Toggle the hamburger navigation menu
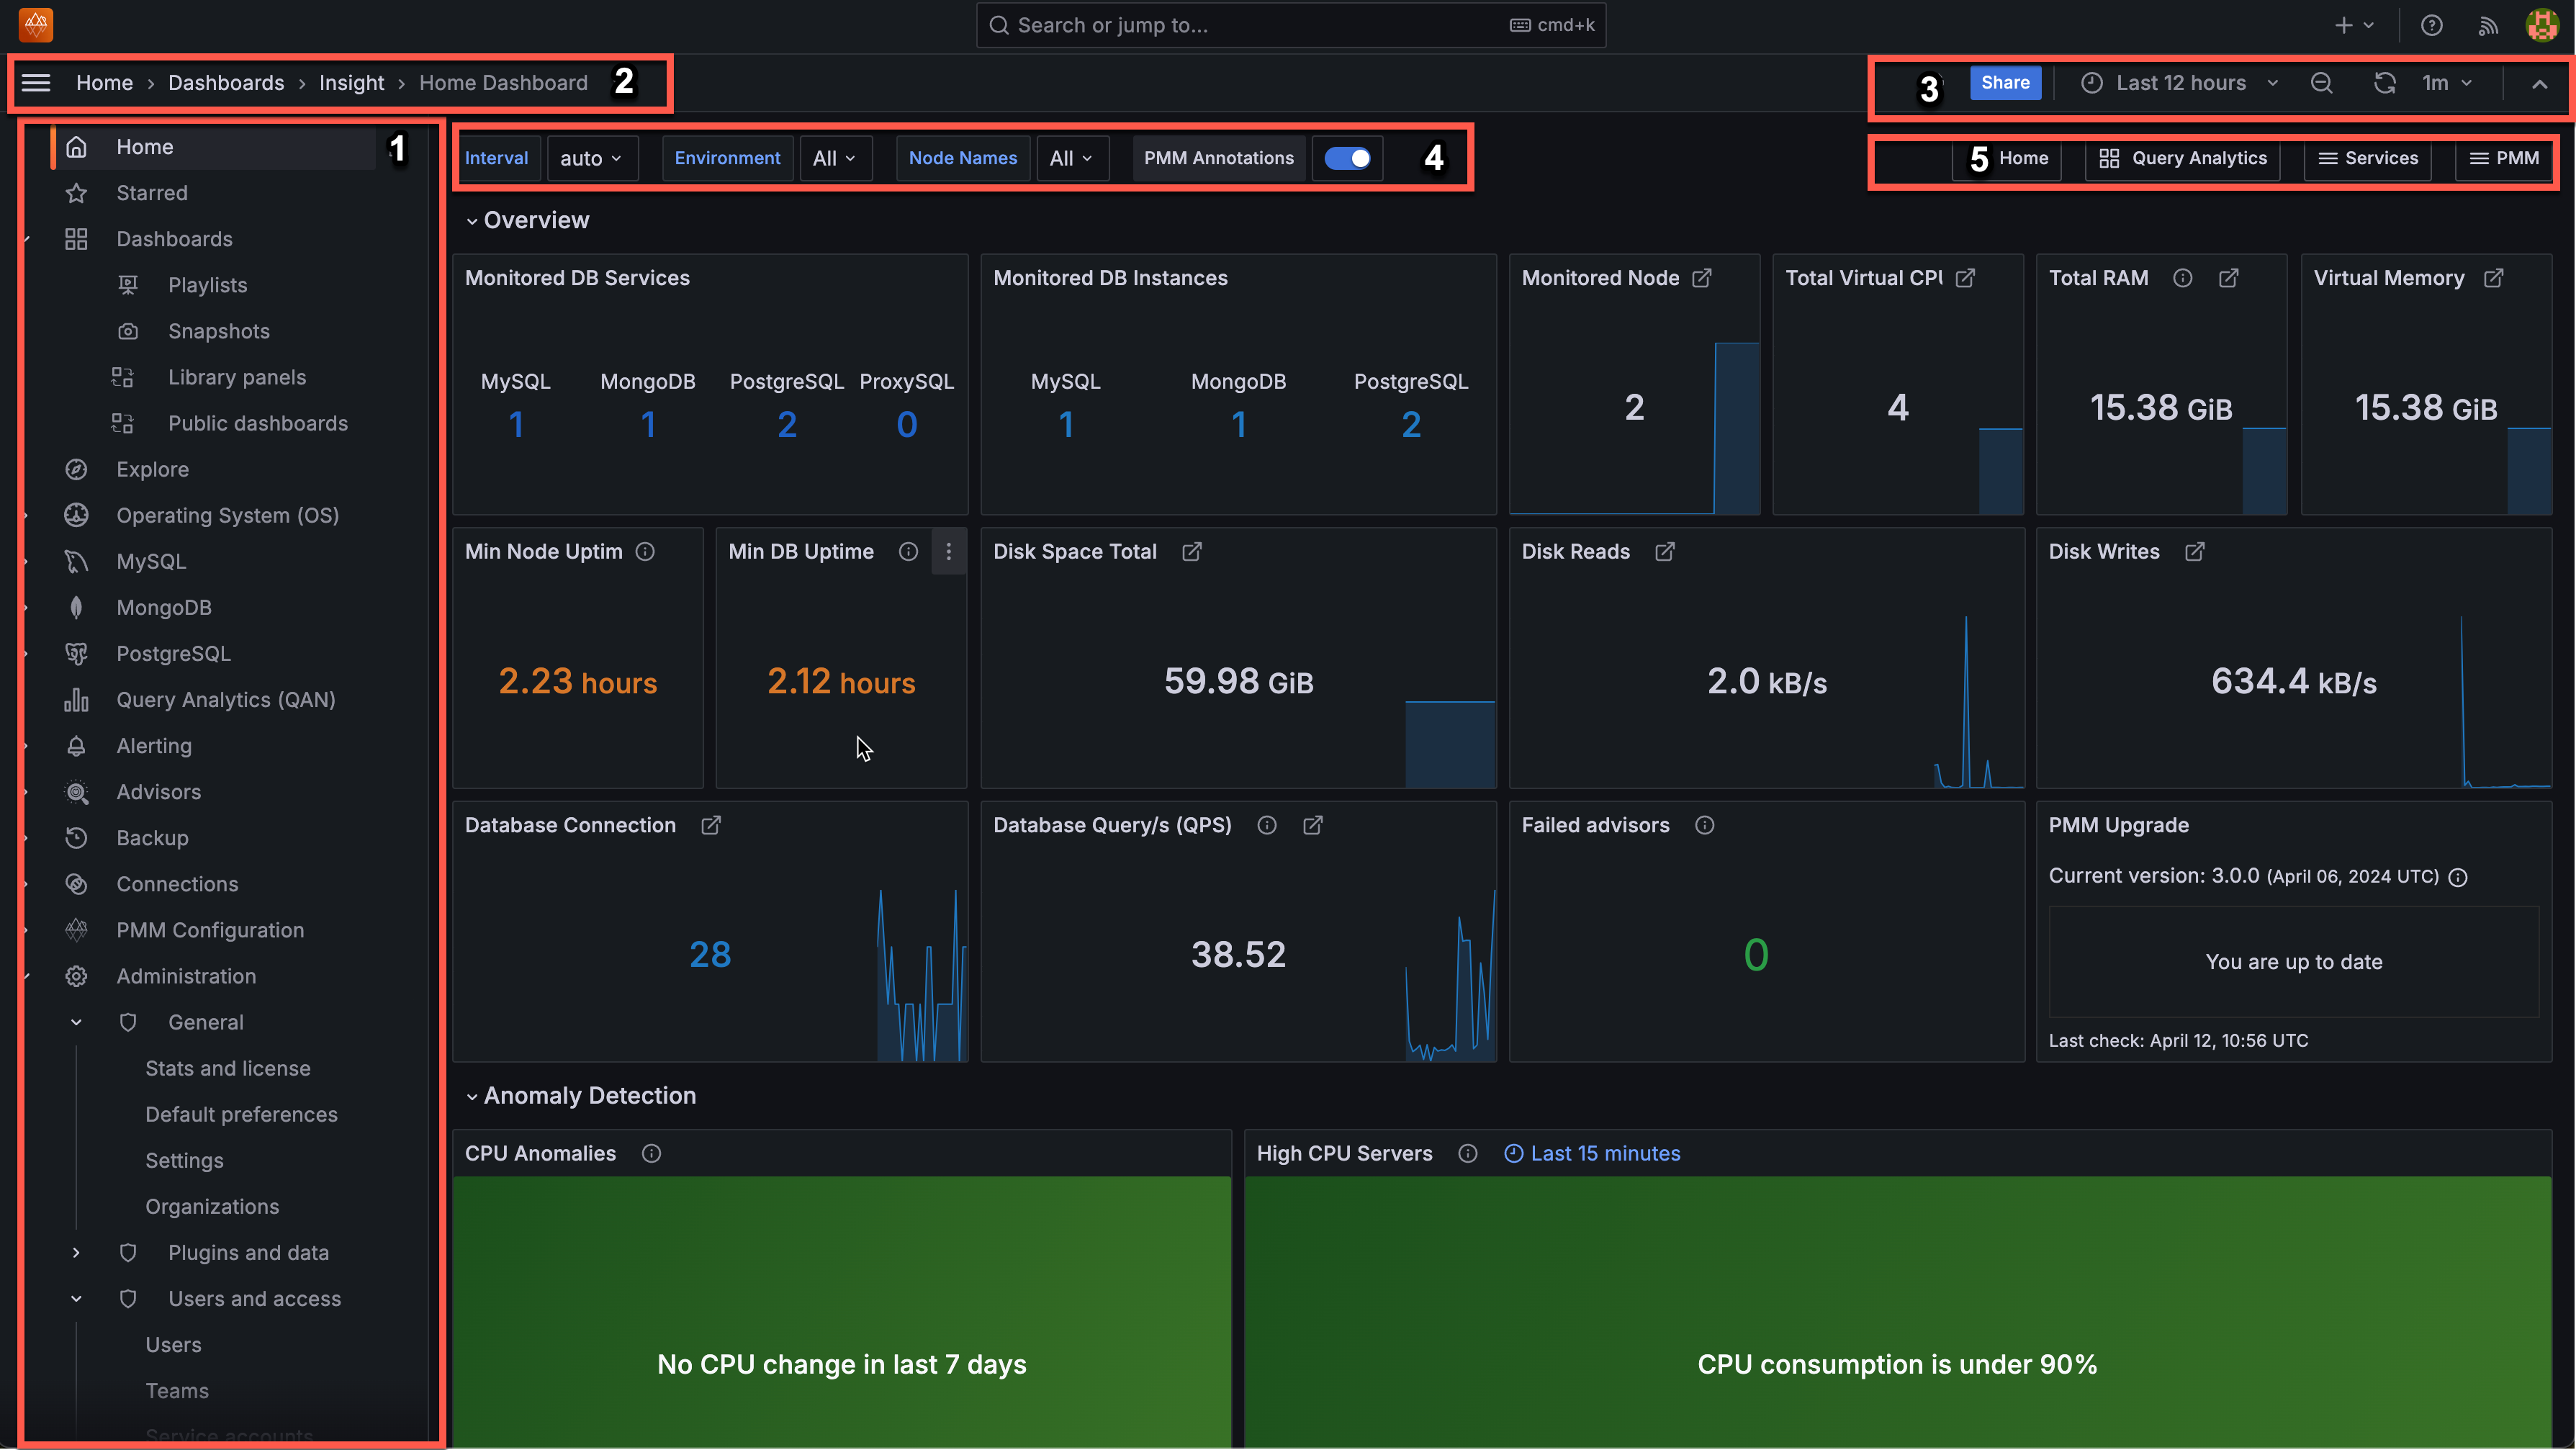 [x=36, y=83]
